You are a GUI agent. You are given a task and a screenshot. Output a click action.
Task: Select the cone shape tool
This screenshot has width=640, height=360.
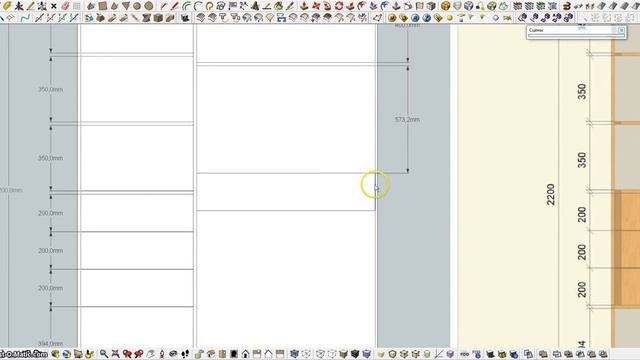click(114, 6)
